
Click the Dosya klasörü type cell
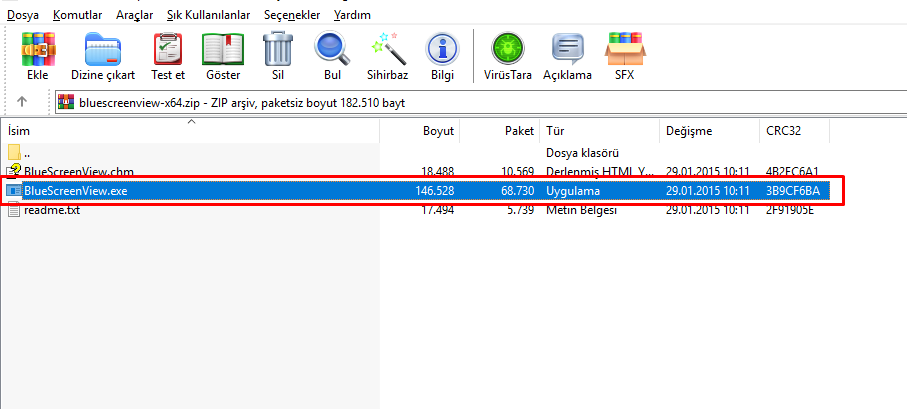(582, 153)
